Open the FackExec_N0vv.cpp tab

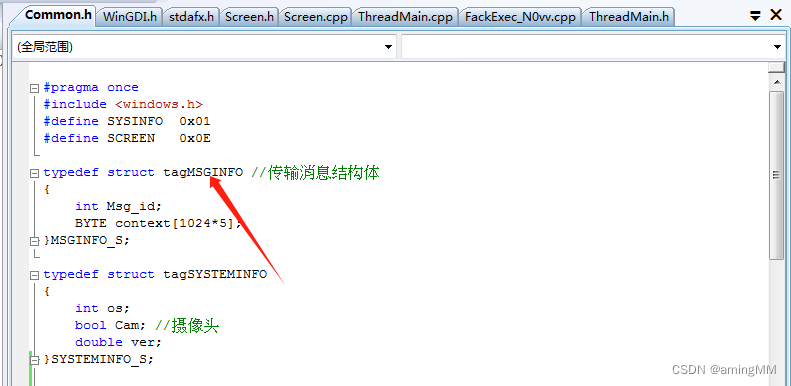pyautogui.click(x=520, y=17)
